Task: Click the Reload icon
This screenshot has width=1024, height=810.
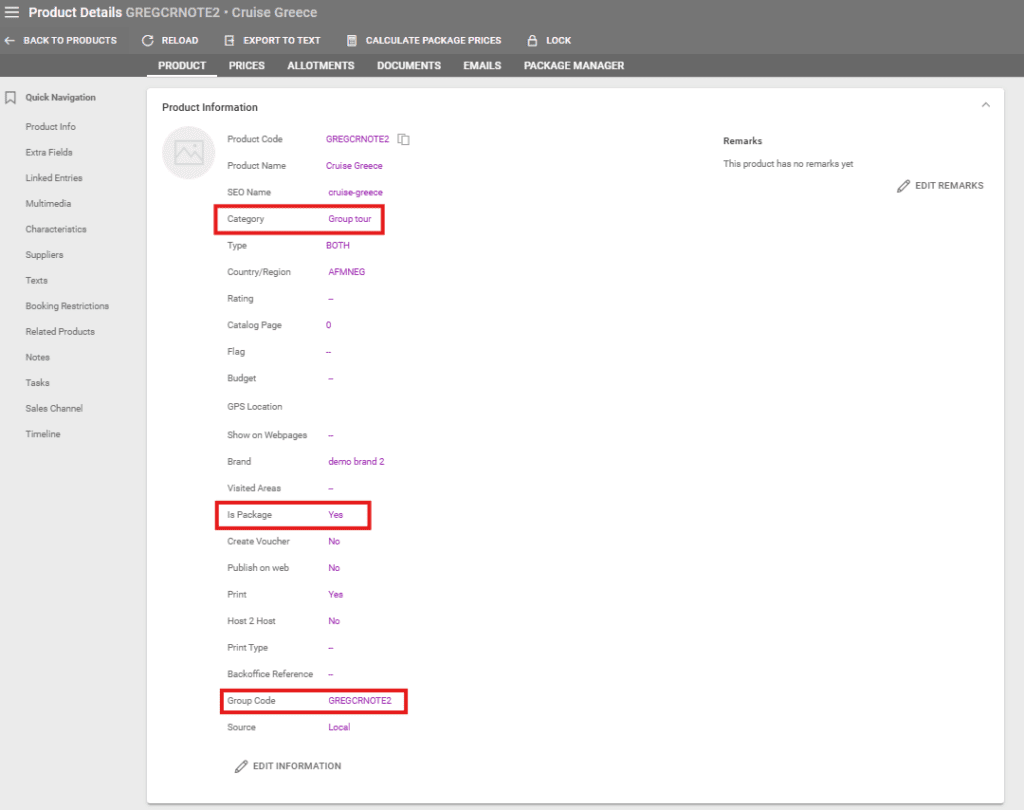Action: (x=148, y=41)
